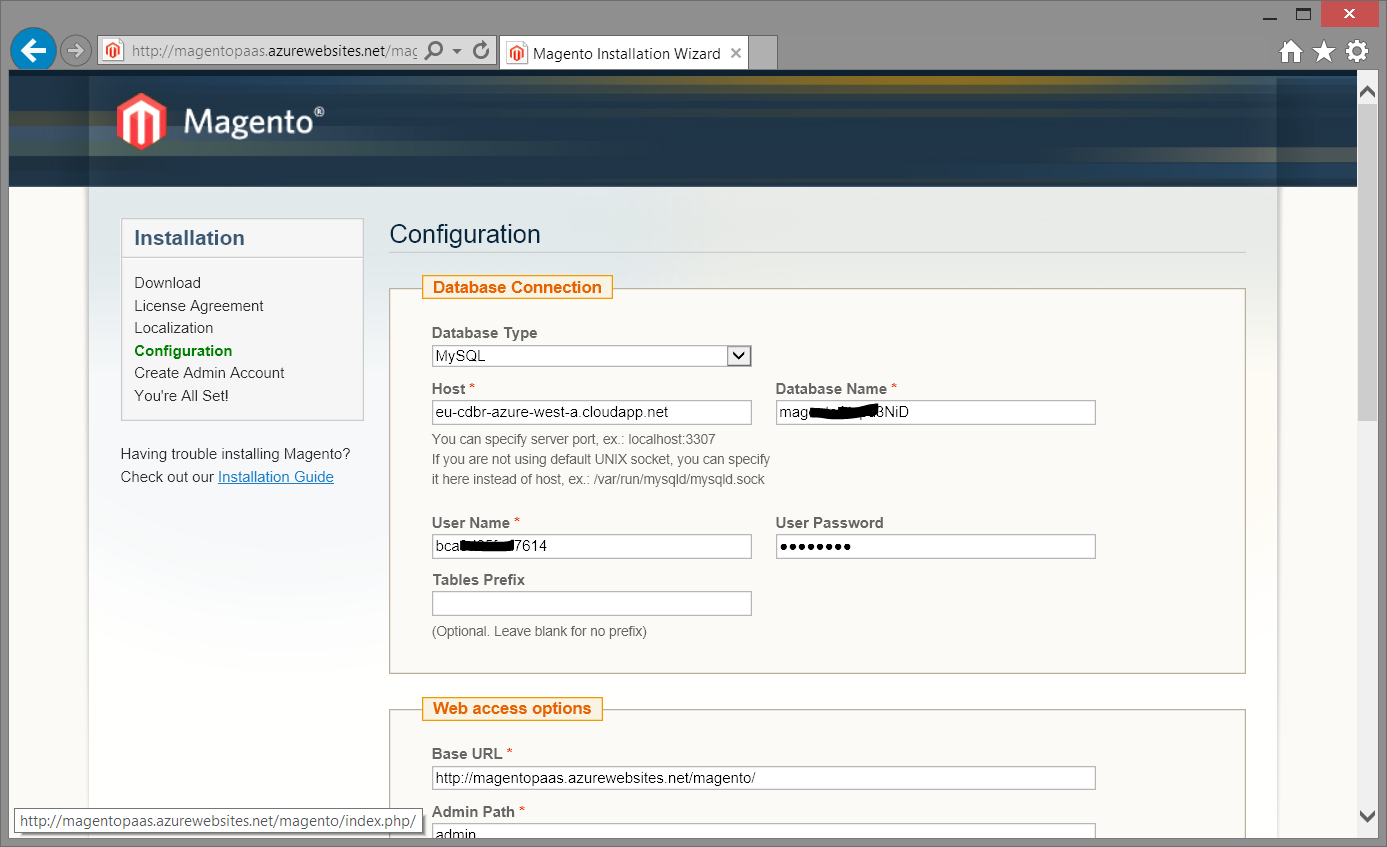Click the Refresh page icon
The height and width of the screenshot is (847, 1387).
[x=481, y=51]
